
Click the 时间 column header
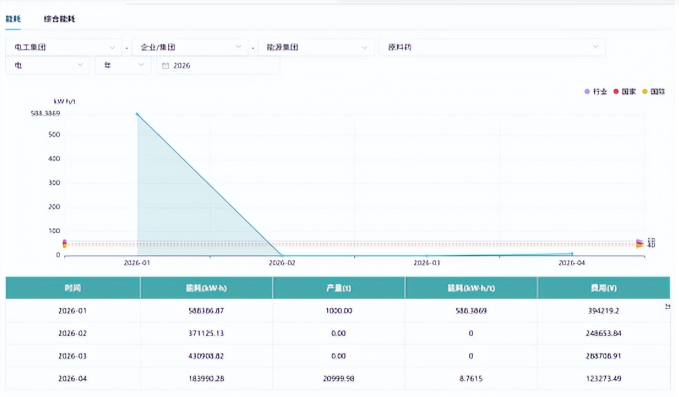[73, 288]
